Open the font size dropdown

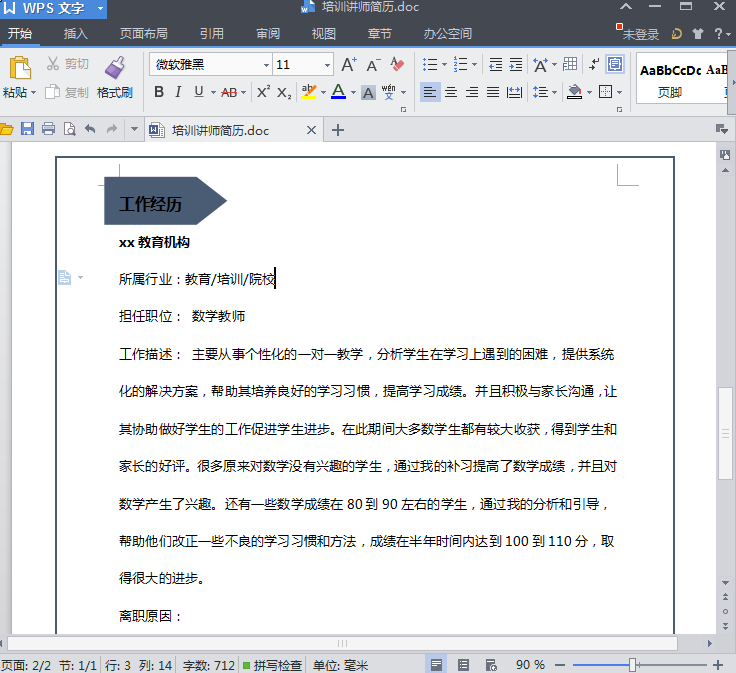(327, 65)
